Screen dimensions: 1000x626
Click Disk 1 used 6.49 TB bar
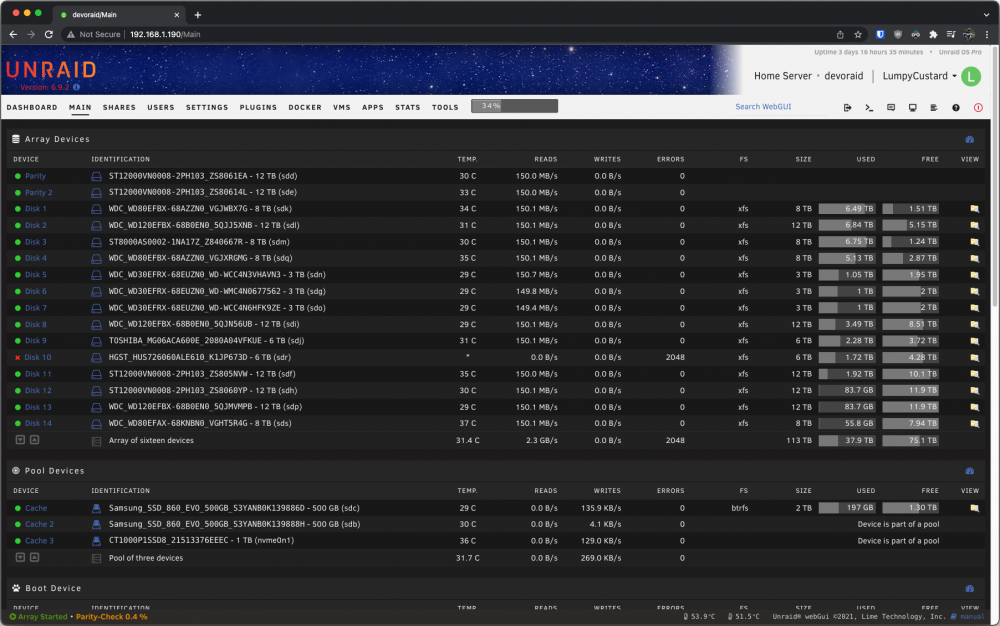pyautogui.click(x=846, y=209)
